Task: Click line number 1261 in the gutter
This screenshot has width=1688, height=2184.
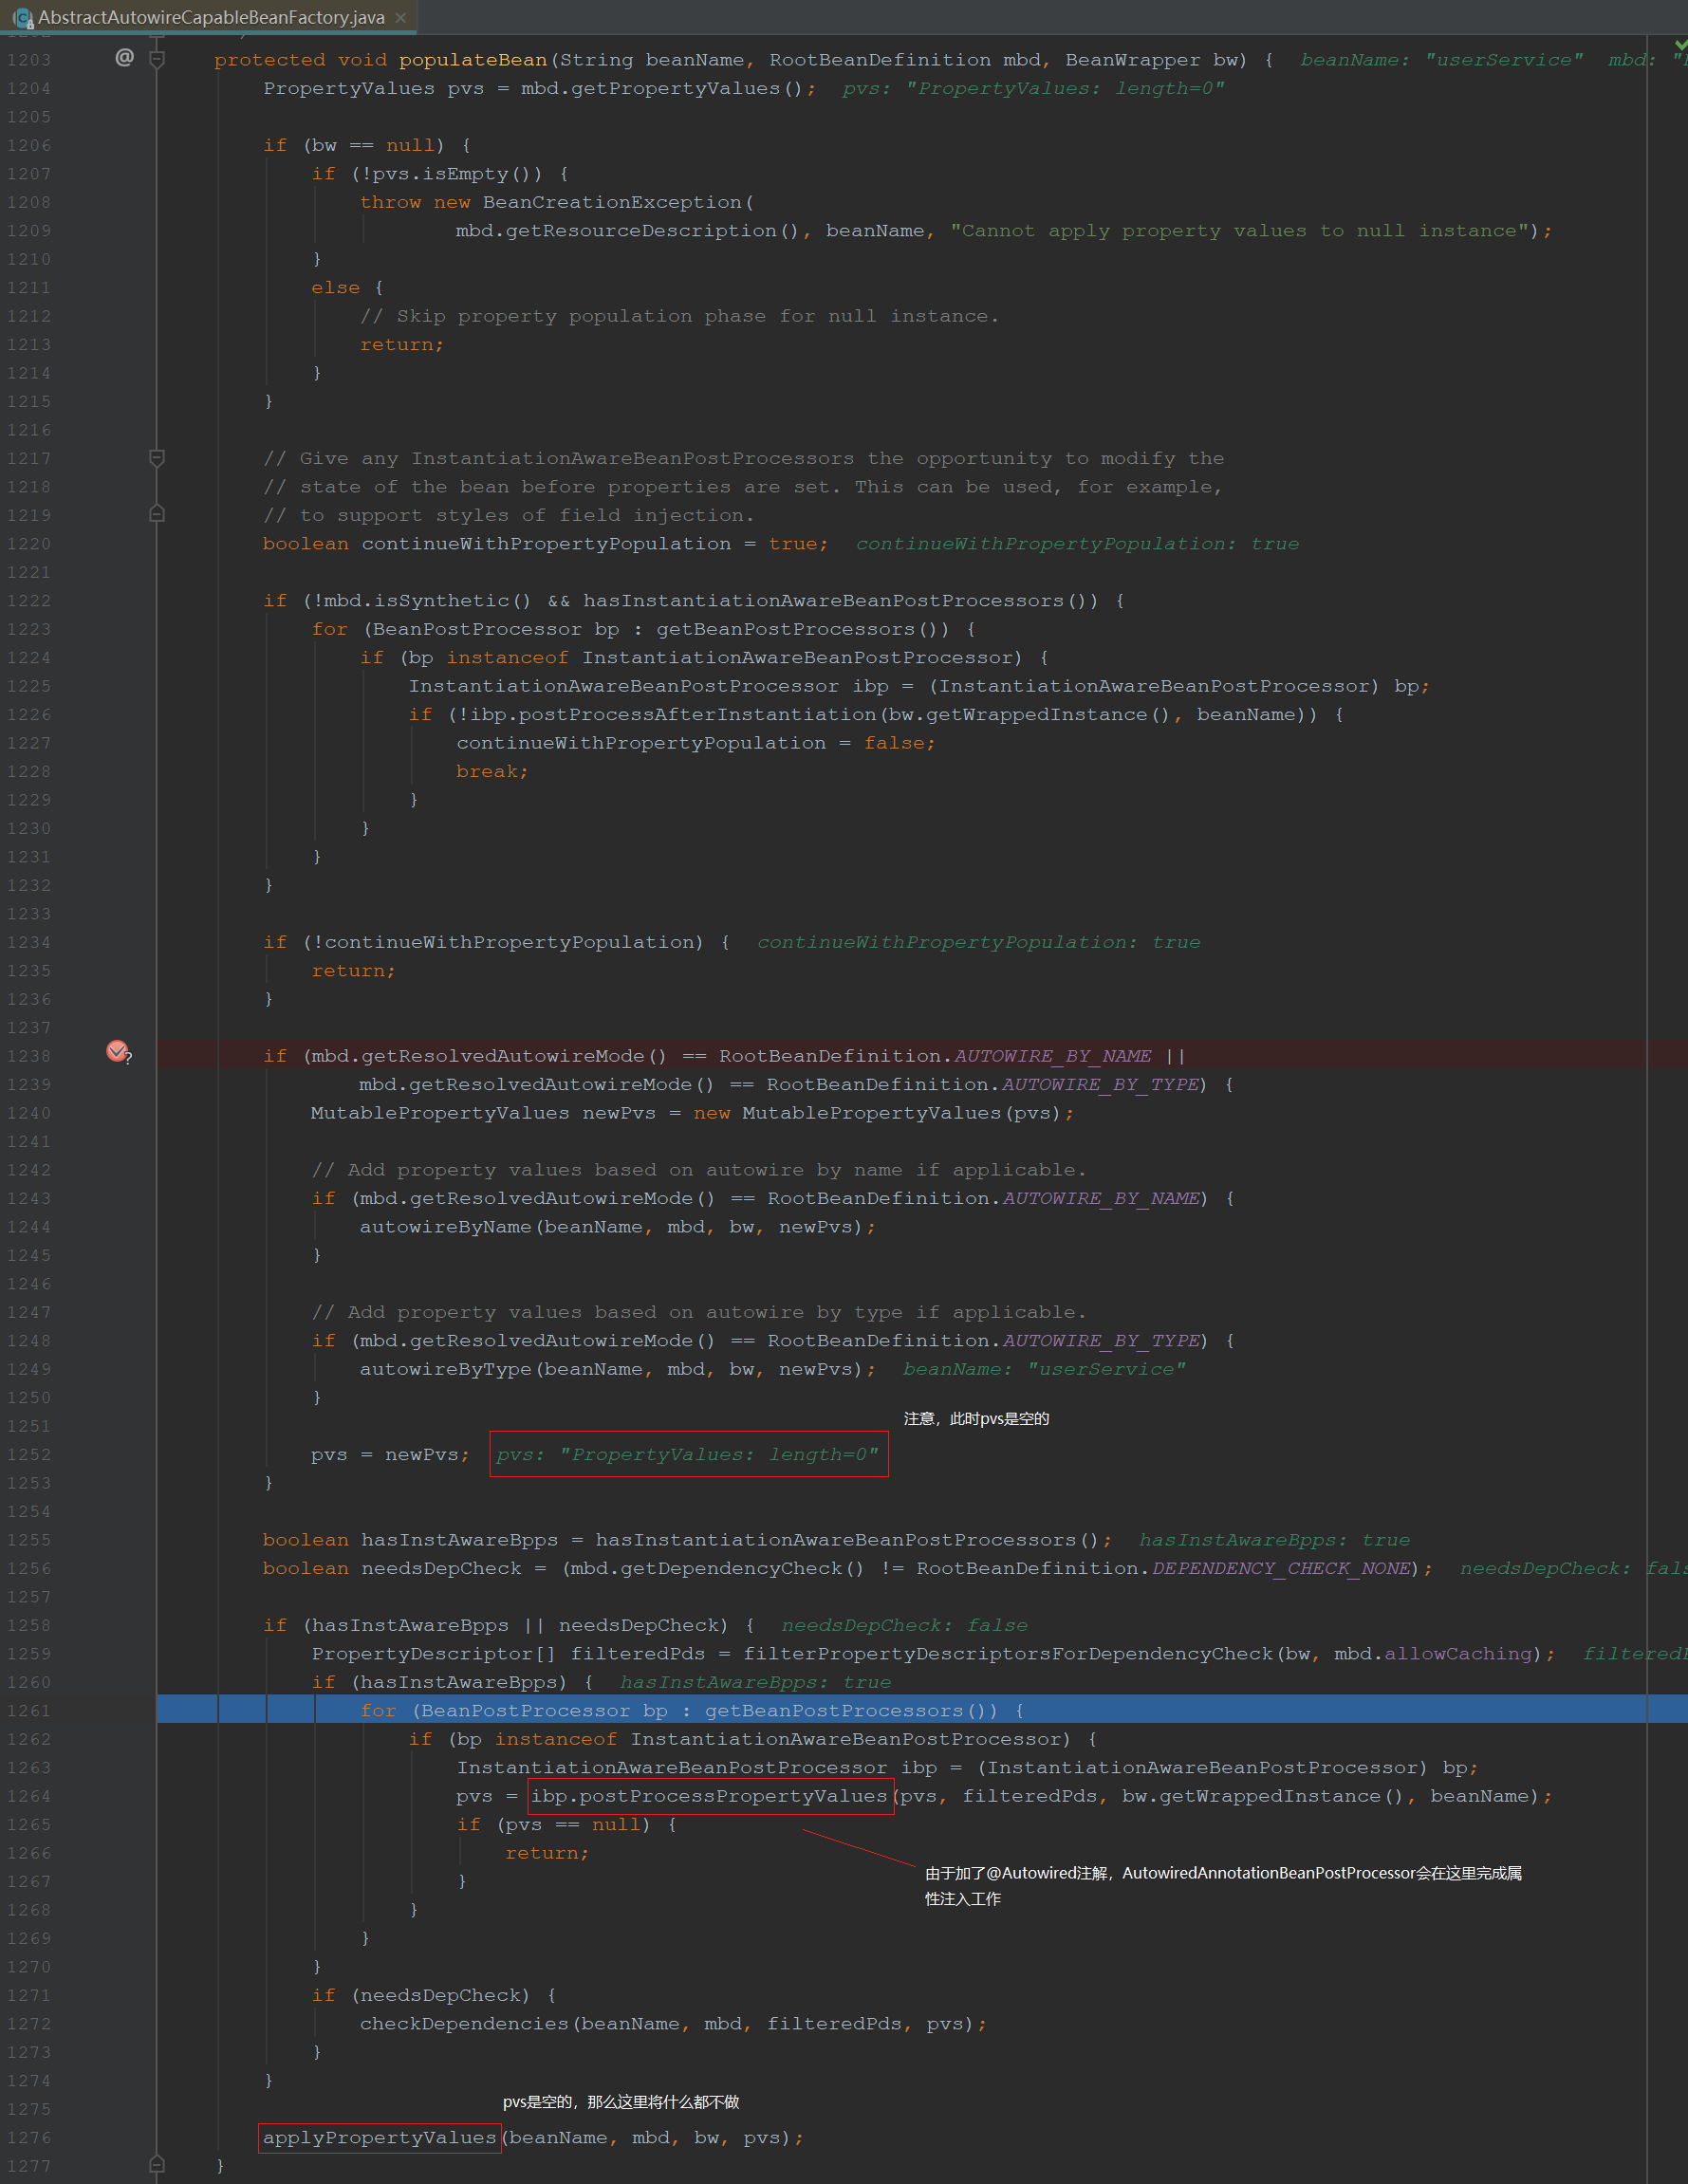Action: (29, 1711)
